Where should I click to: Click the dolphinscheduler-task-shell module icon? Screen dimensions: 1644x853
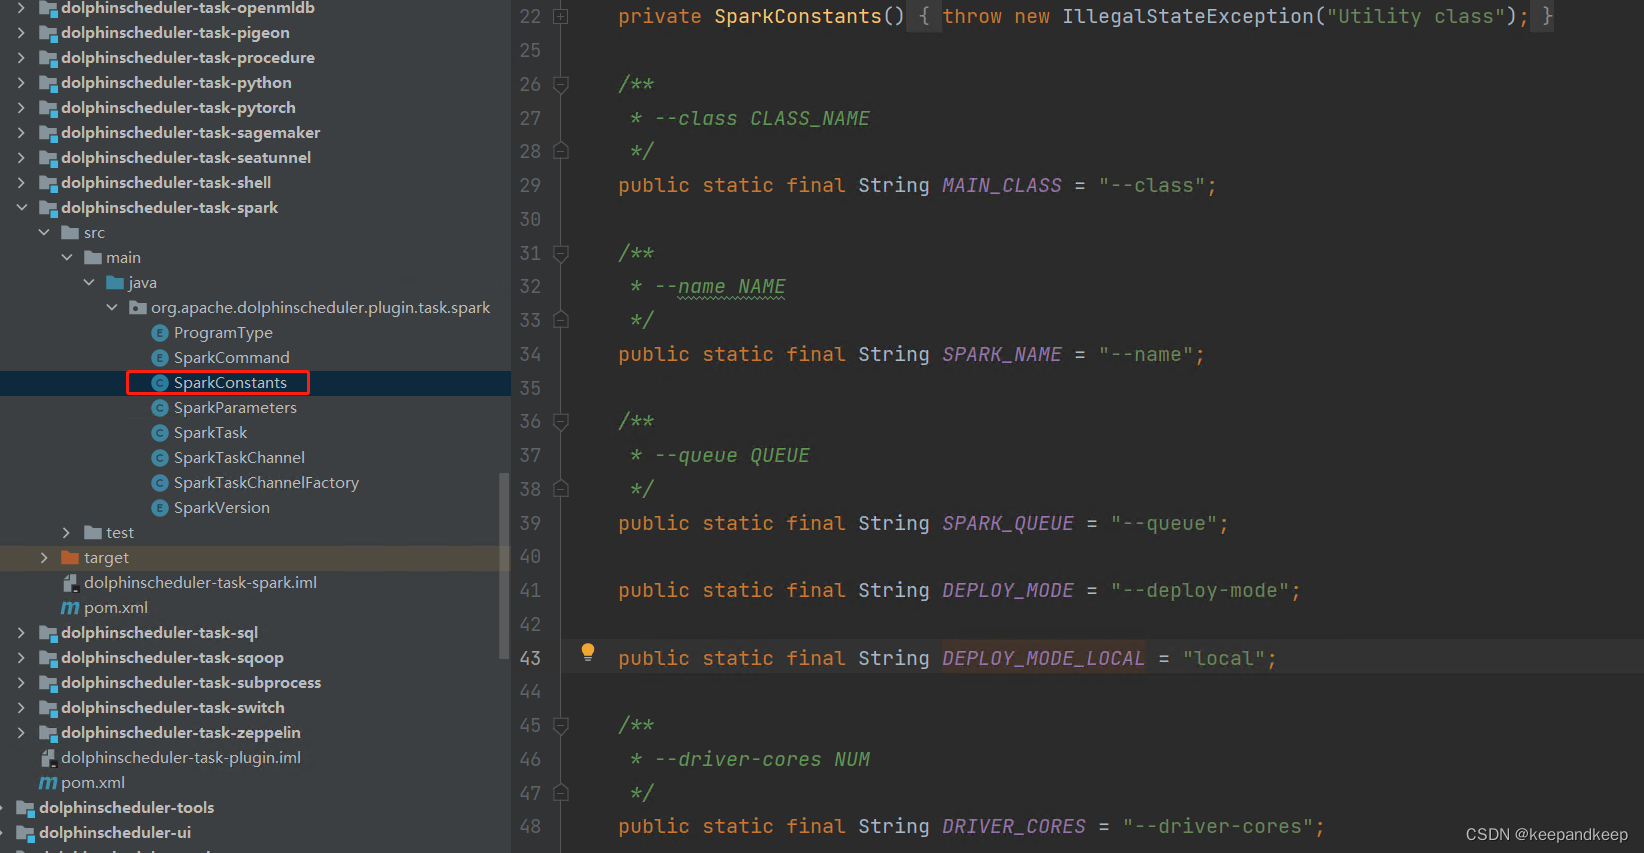[47, 183]
